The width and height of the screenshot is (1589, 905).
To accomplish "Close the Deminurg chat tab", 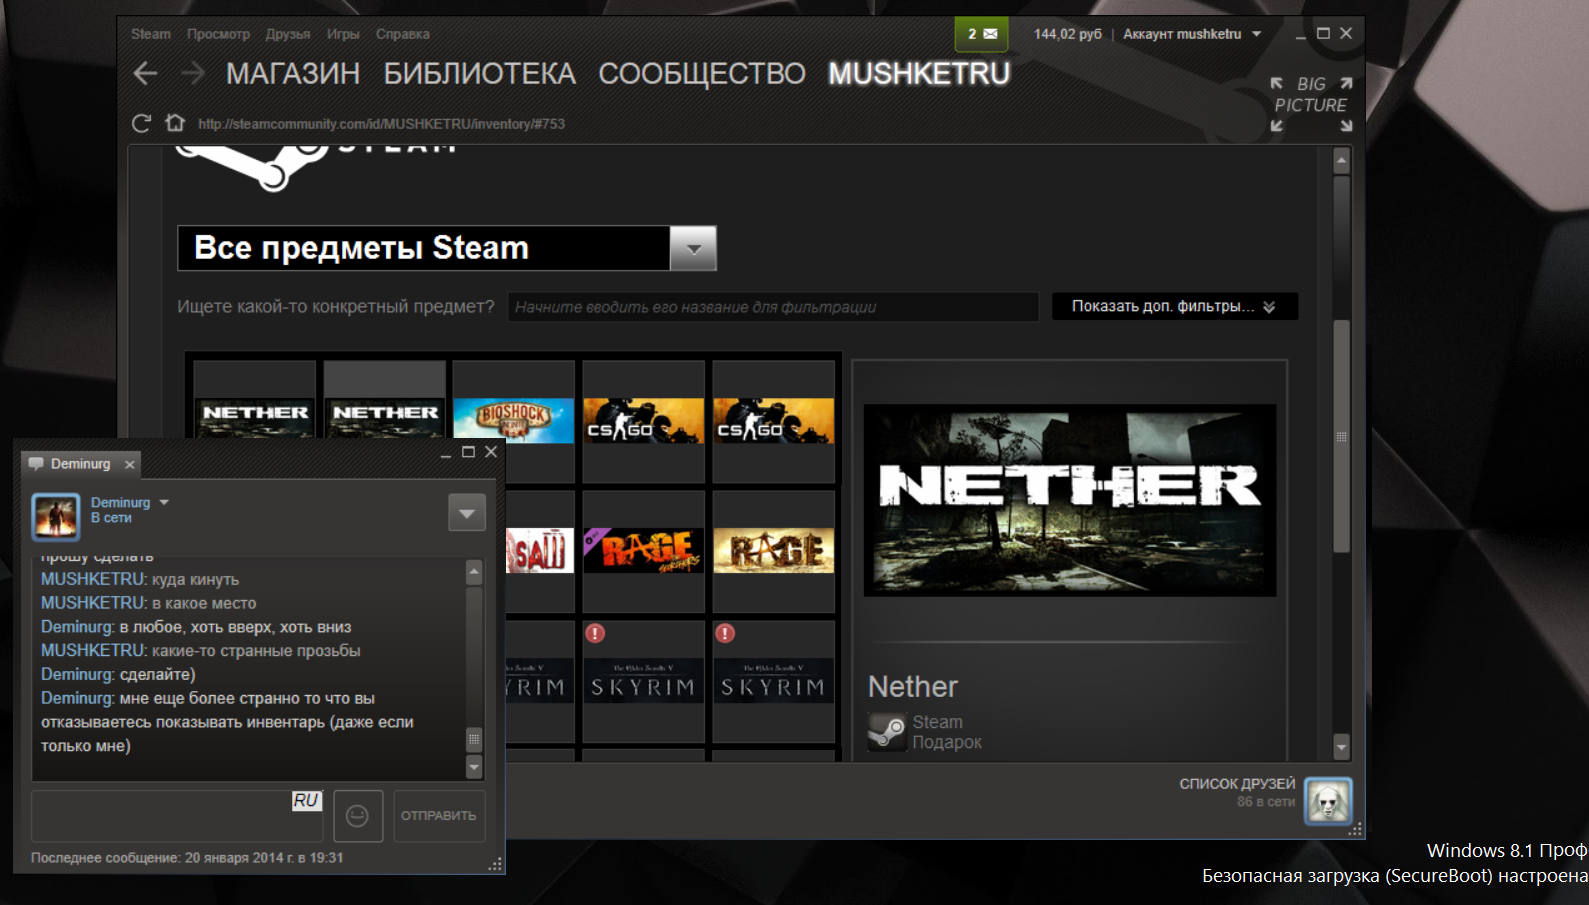I will tap(129, 464).
